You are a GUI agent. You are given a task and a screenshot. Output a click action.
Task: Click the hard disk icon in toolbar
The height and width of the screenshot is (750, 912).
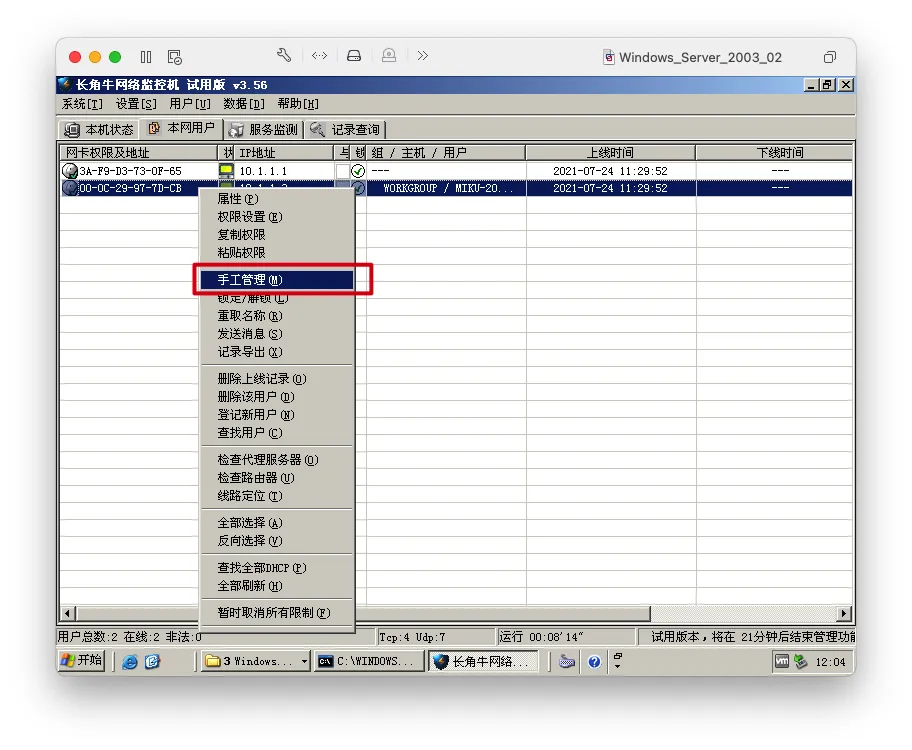point(354,56)
